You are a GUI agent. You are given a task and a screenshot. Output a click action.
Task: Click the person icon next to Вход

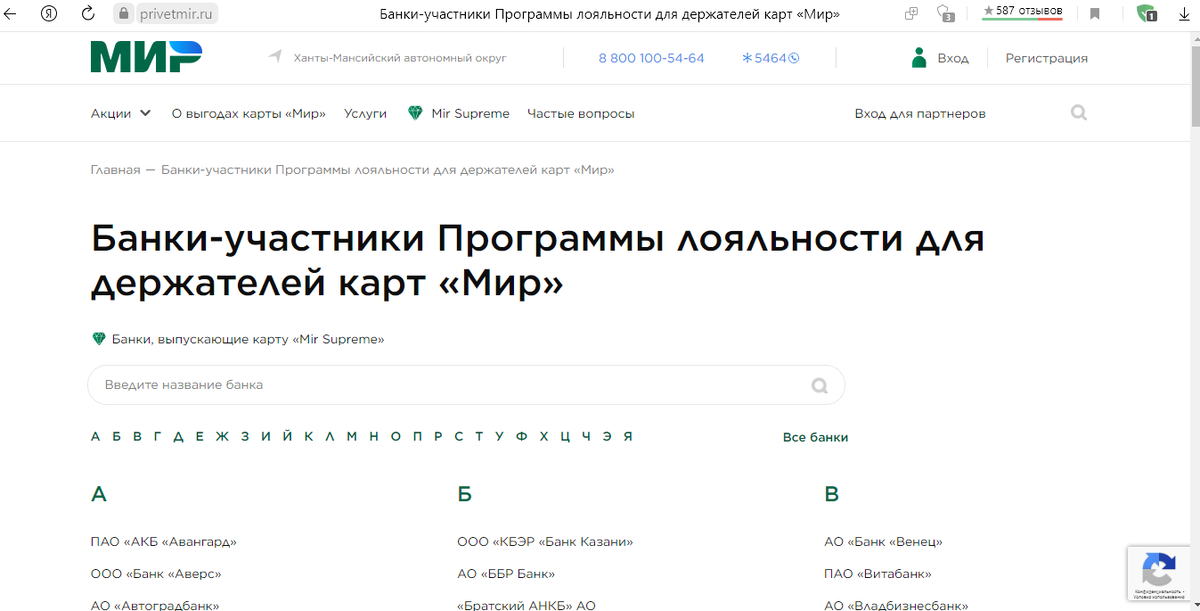point(919,57)
